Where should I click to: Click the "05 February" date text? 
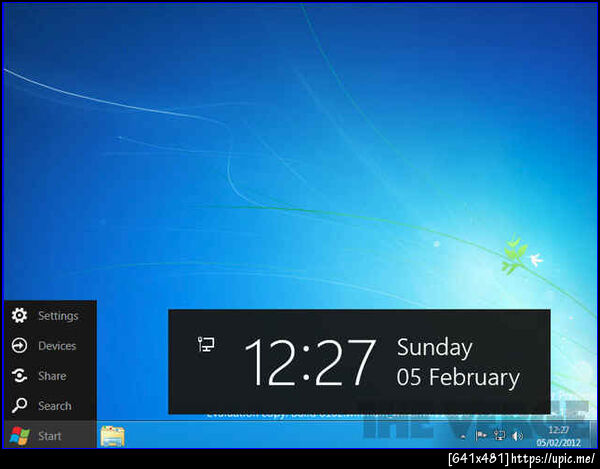[x=458, y=377]
